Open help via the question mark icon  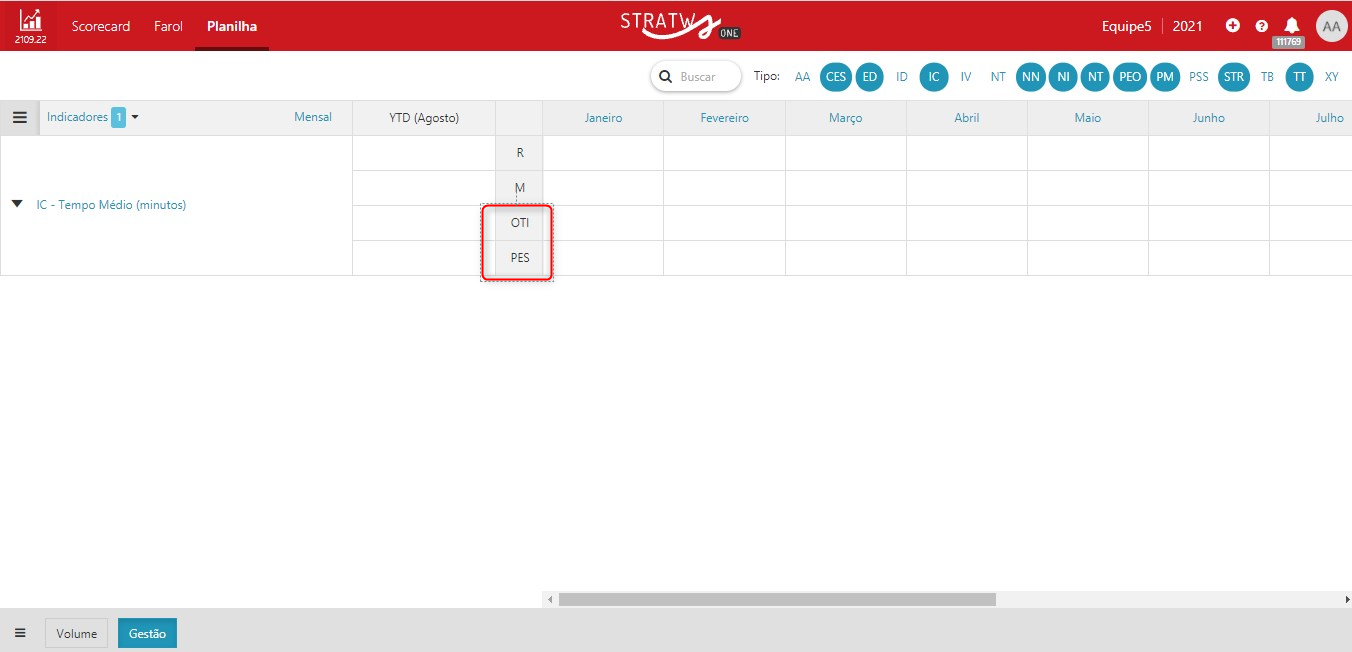coord(1262,26)
